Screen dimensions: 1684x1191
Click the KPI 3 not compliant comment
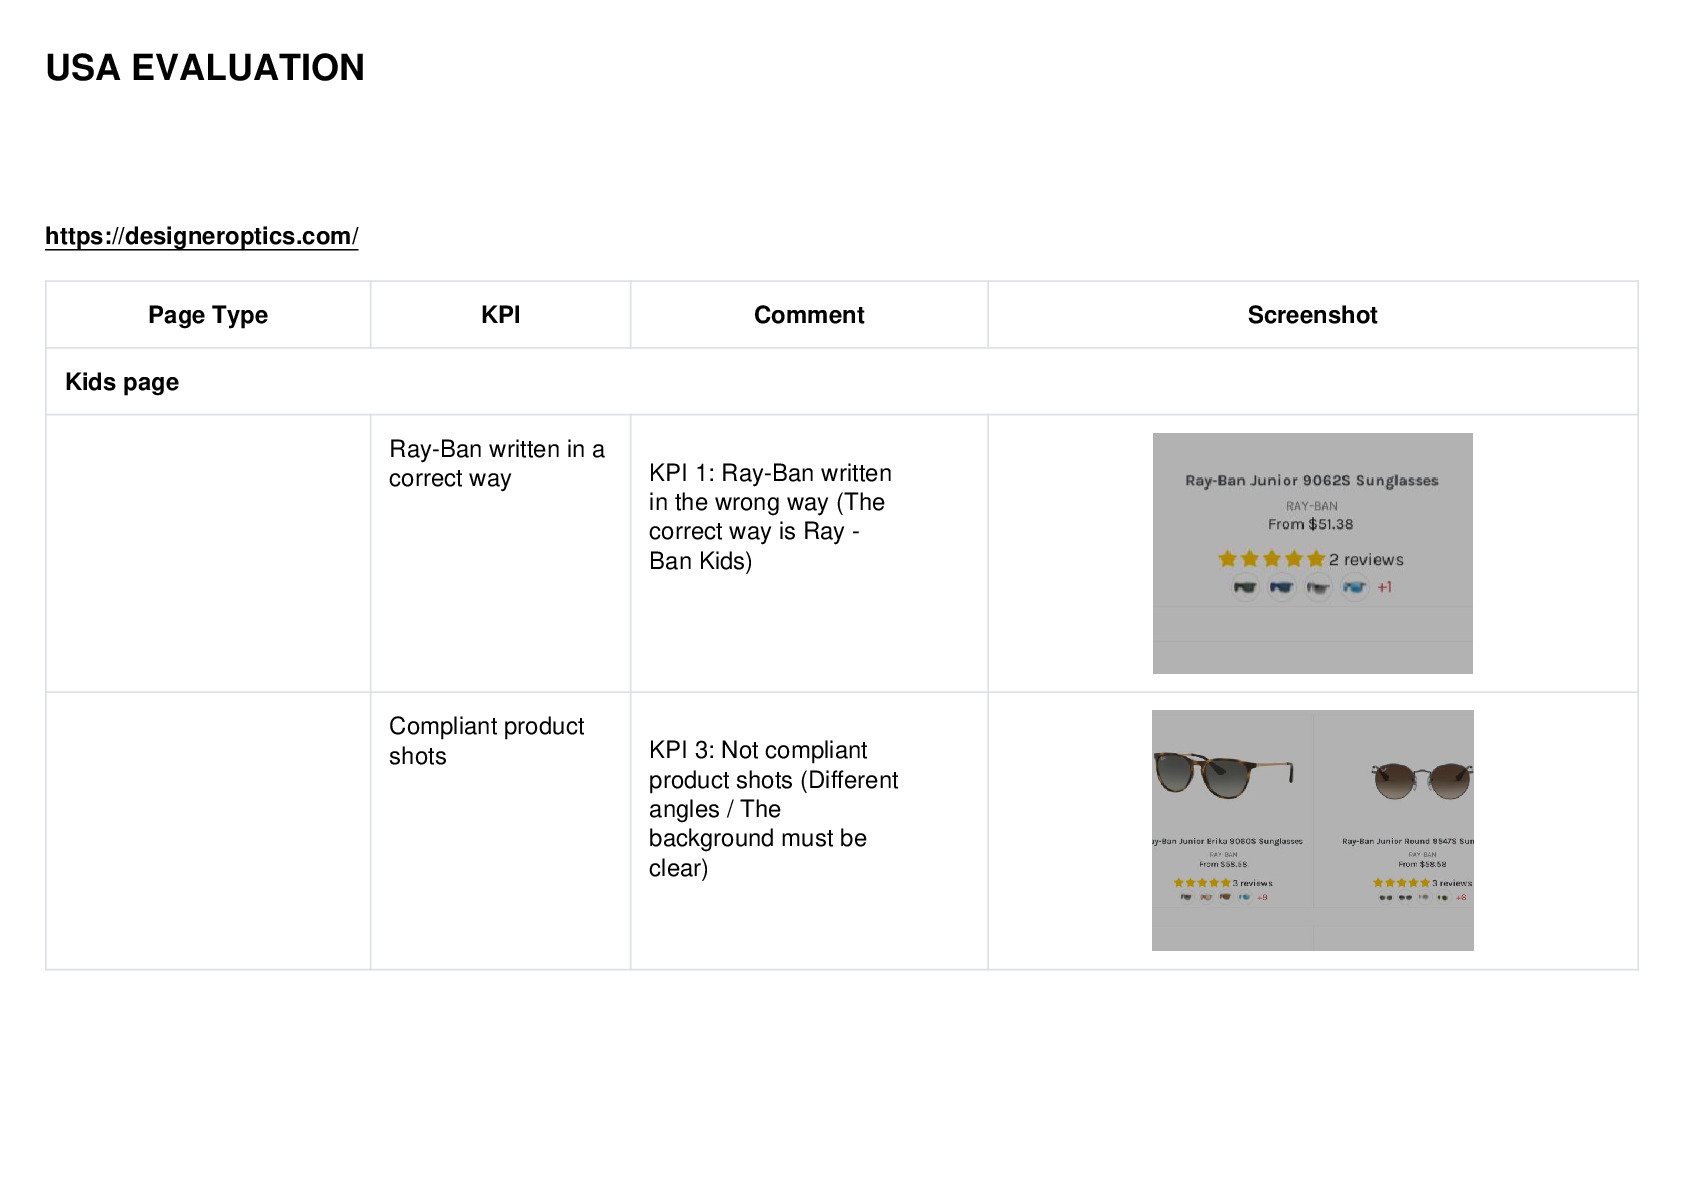(x=773, y=809)
